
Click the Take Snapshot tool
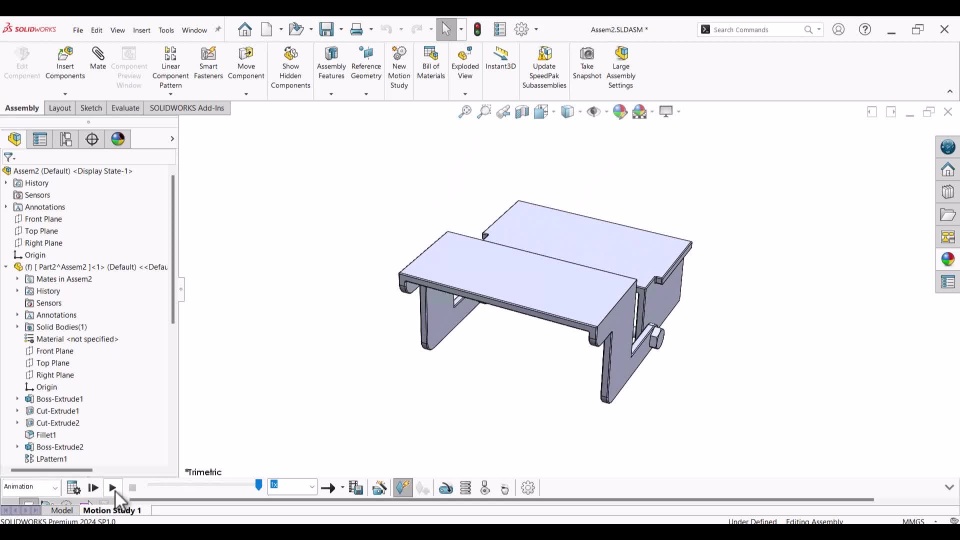(587, 63)
